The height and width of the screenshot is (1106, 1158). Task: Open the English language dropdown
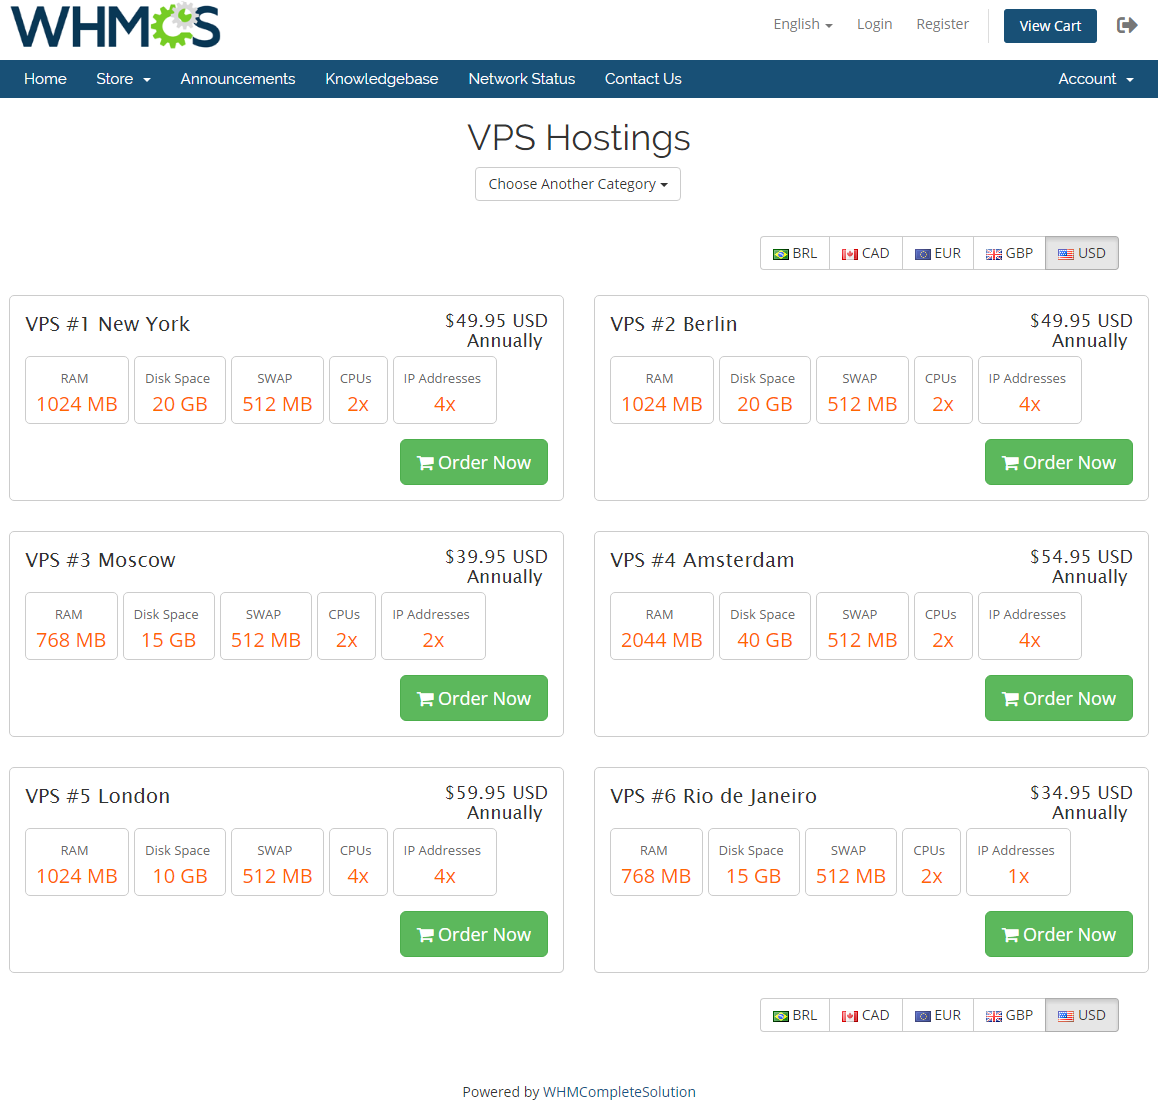click(x=803, y=24)
